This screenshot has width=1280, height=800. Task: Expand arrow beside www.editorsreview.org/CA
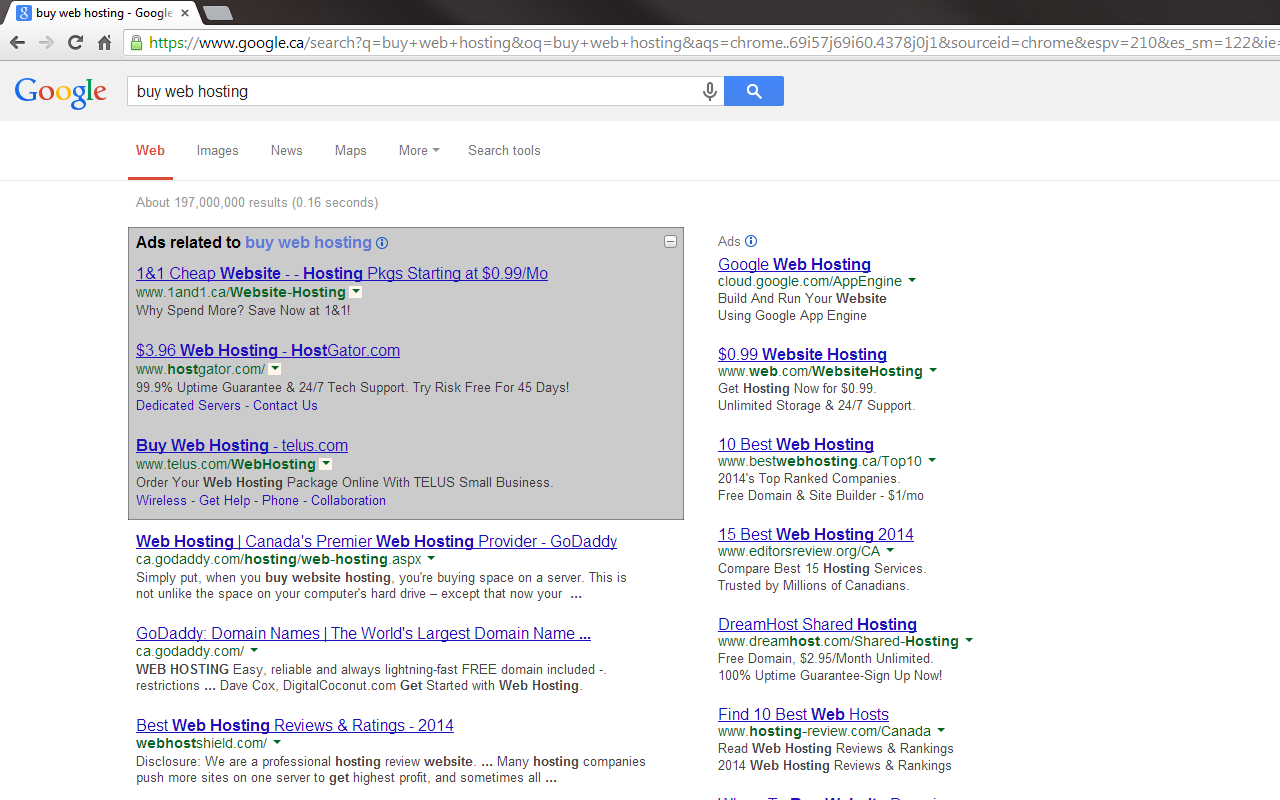coord(890,551)
